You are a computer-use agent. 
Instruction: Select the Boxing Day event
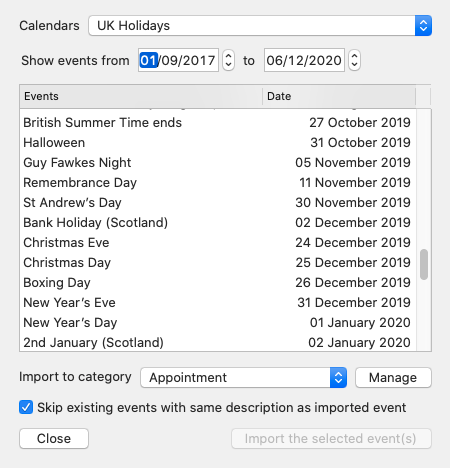click(218, 283)
